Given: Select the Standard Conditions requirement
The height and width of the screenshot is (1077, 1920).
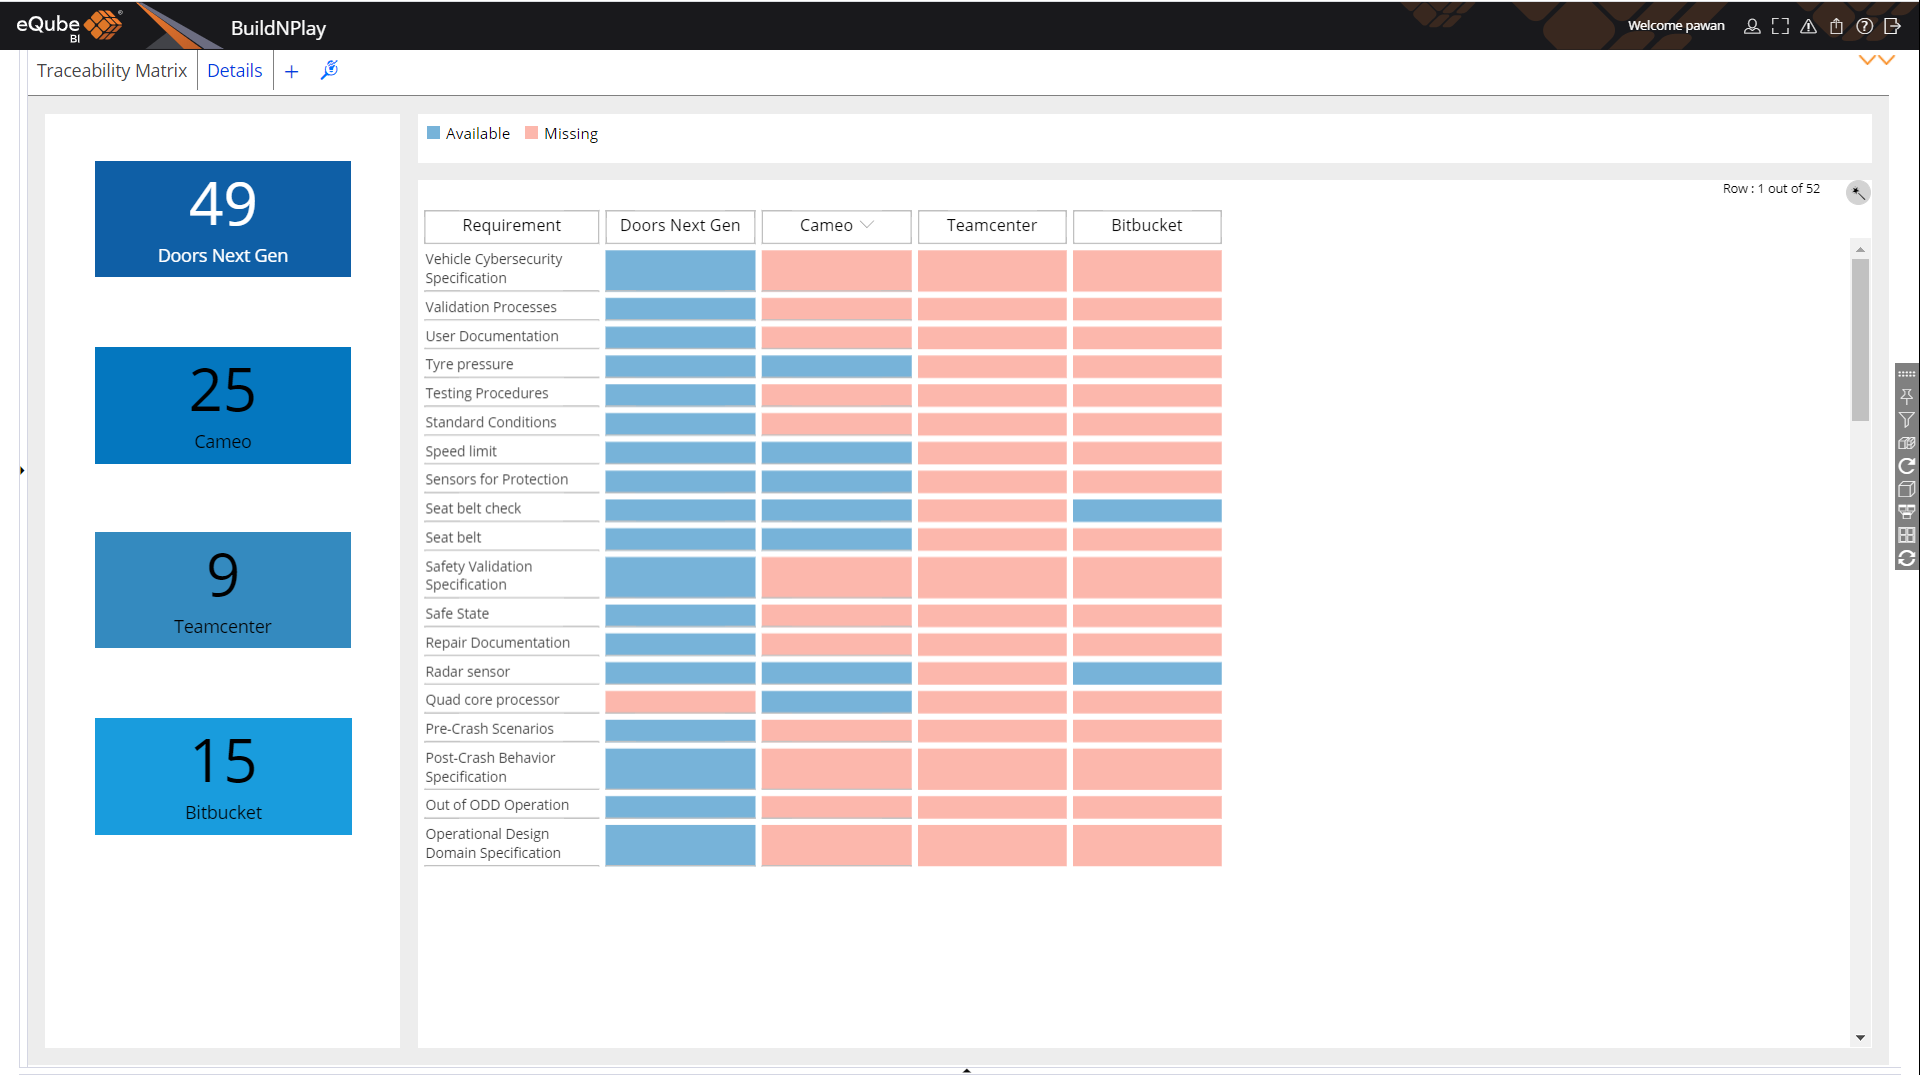Looking at the screenshot, I should coord(512,423).
